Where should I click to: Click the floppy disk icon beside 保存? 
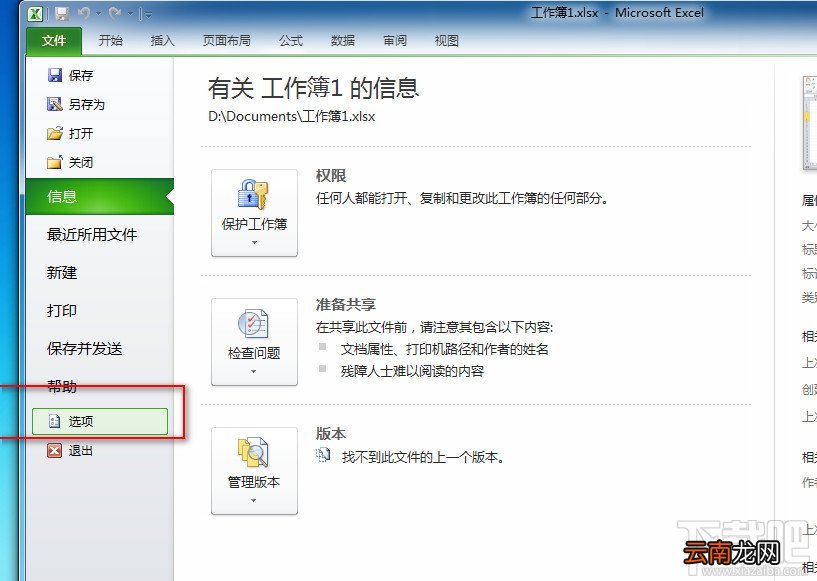(x=55, y=76)
